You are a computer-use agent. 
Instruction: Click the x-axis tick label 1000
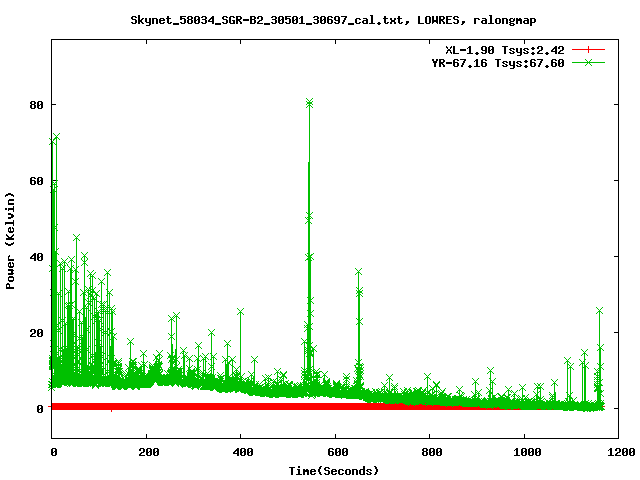[527, 452]
